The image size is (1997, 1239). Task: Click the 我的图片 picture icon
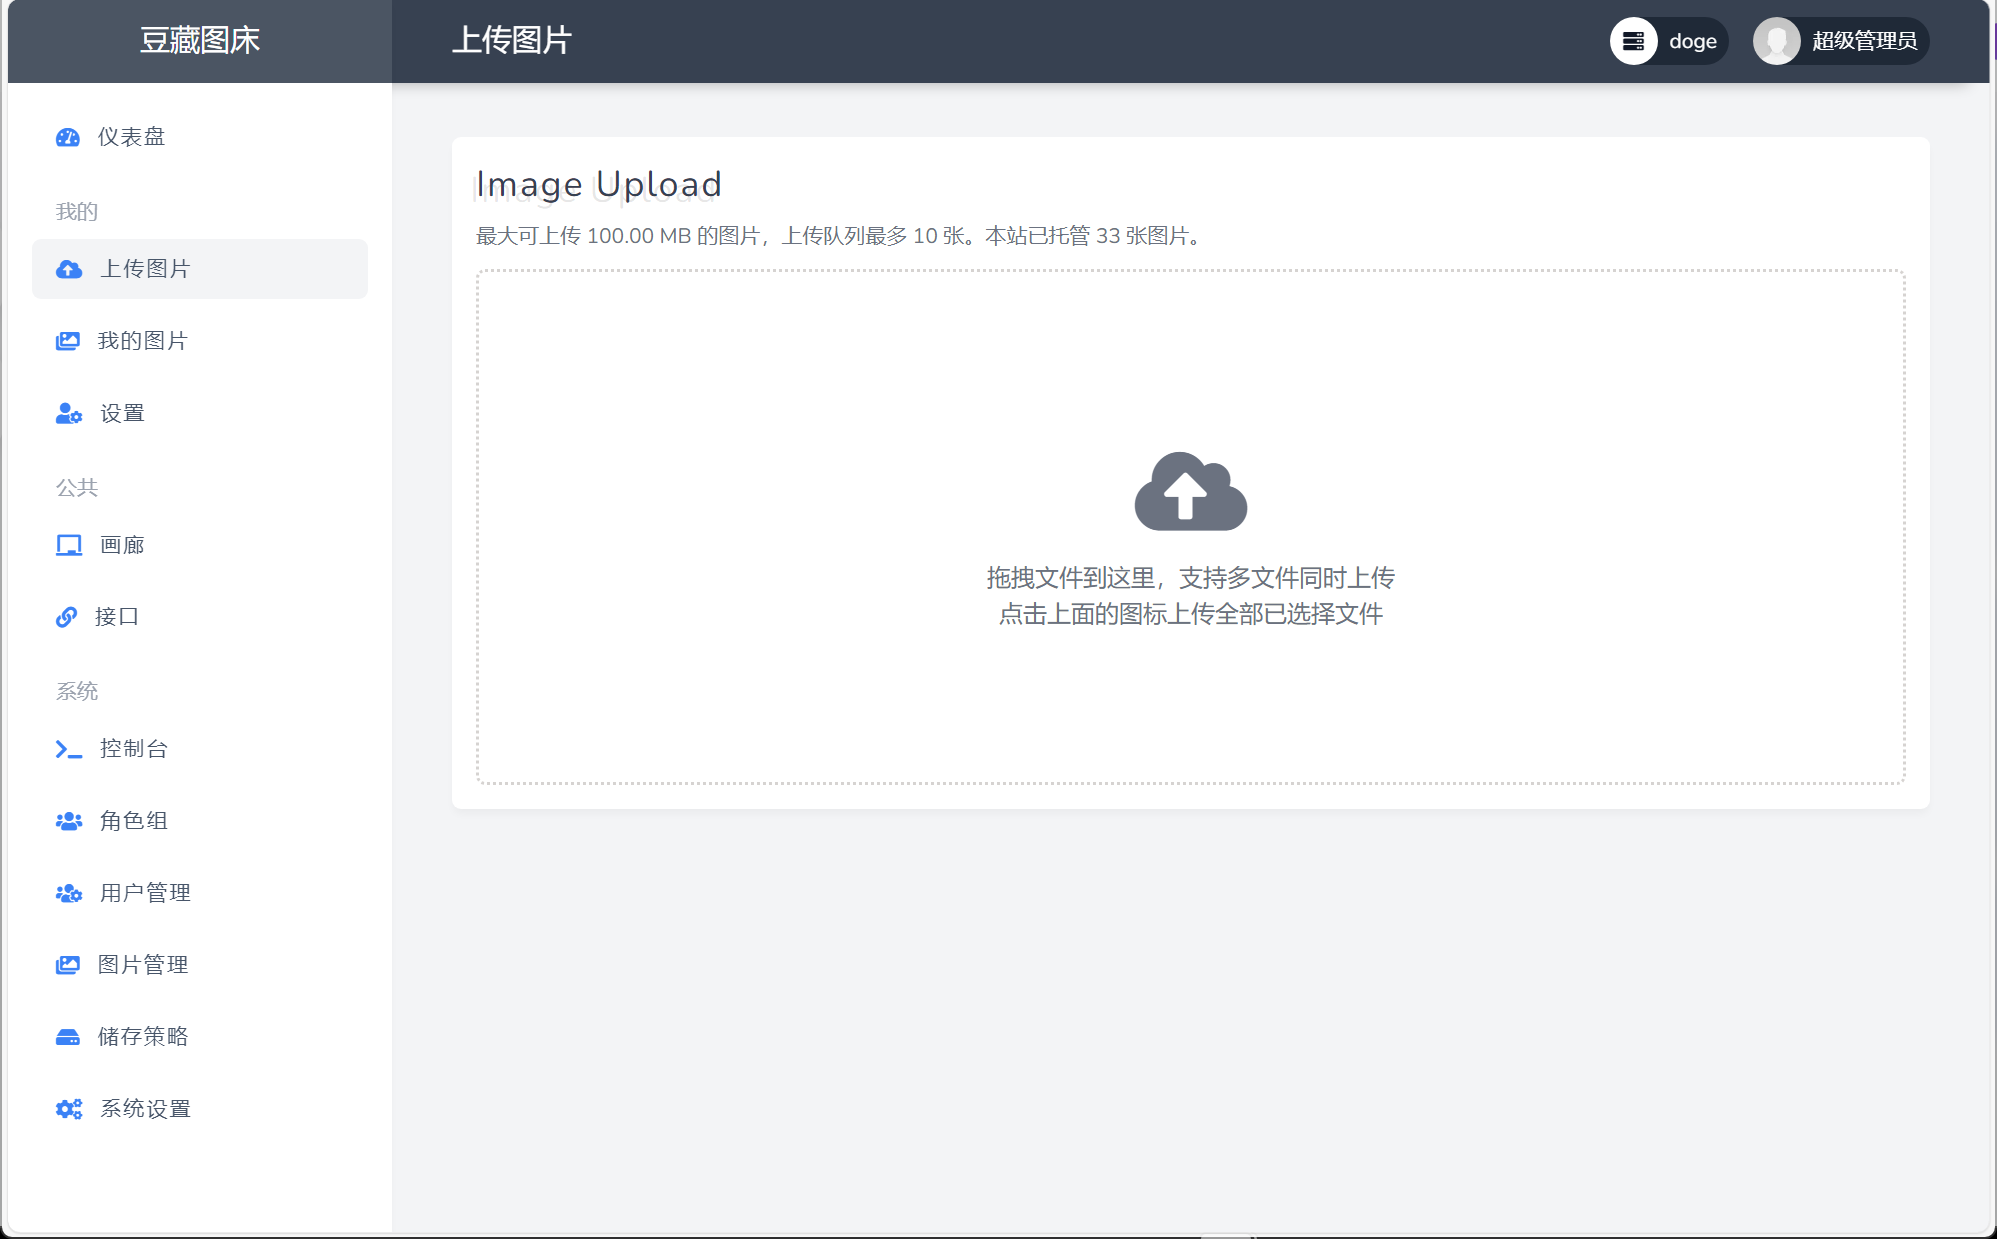[x=67, y=340]
